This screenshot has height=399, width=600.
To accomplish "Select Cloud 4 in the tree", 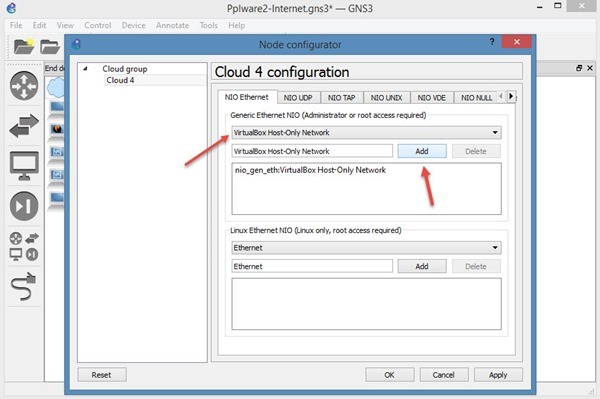I will click(x=120, y=80).
